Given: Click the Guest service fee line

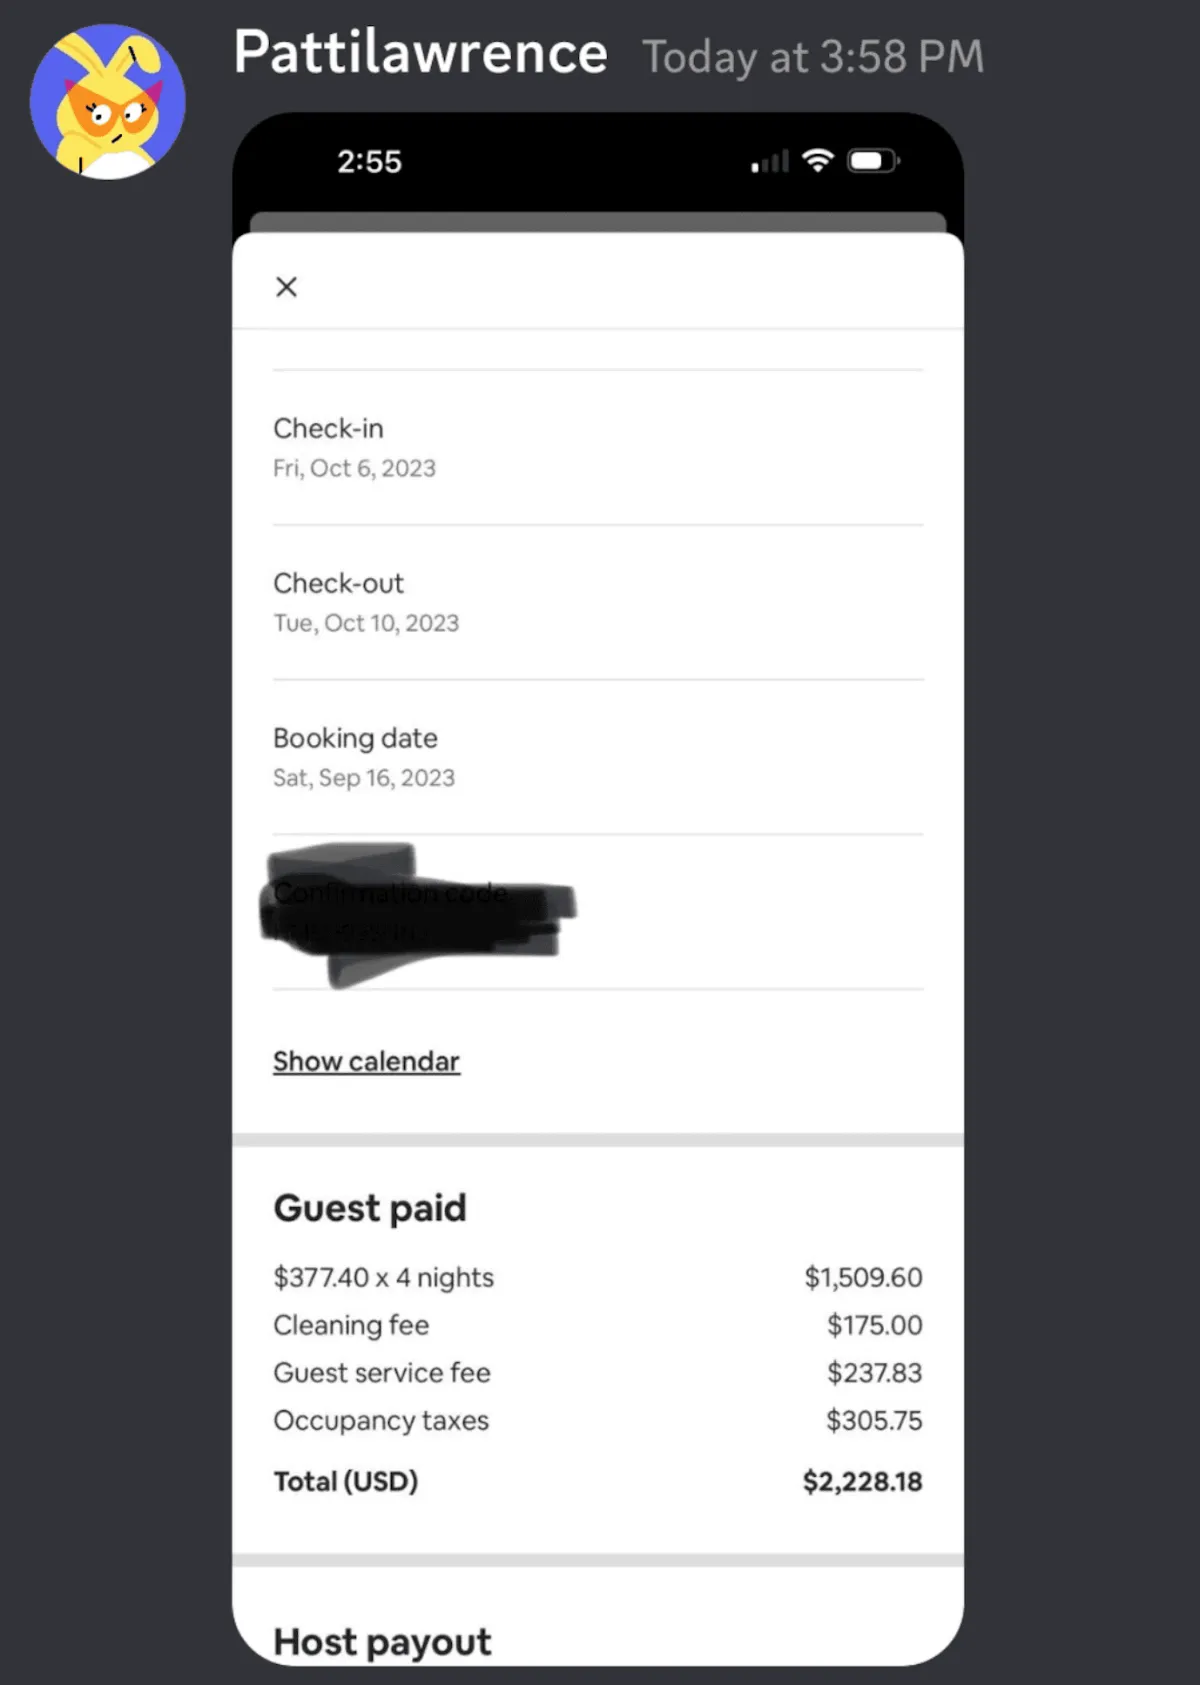Looking at the screenshot, I should [x=598, y=1373].
